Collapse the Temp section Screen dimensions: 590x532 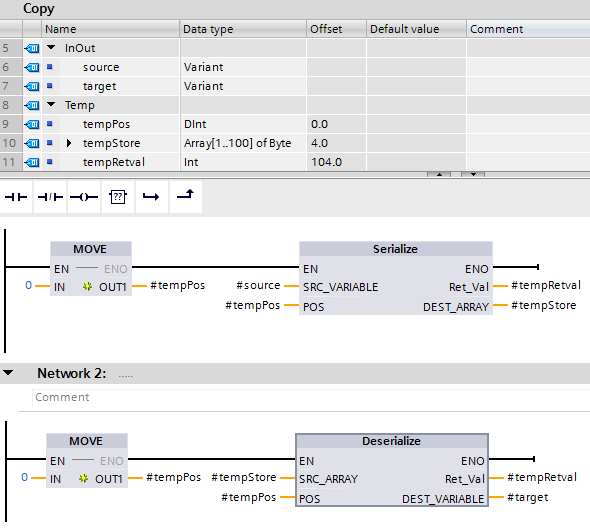click(51, 104)
